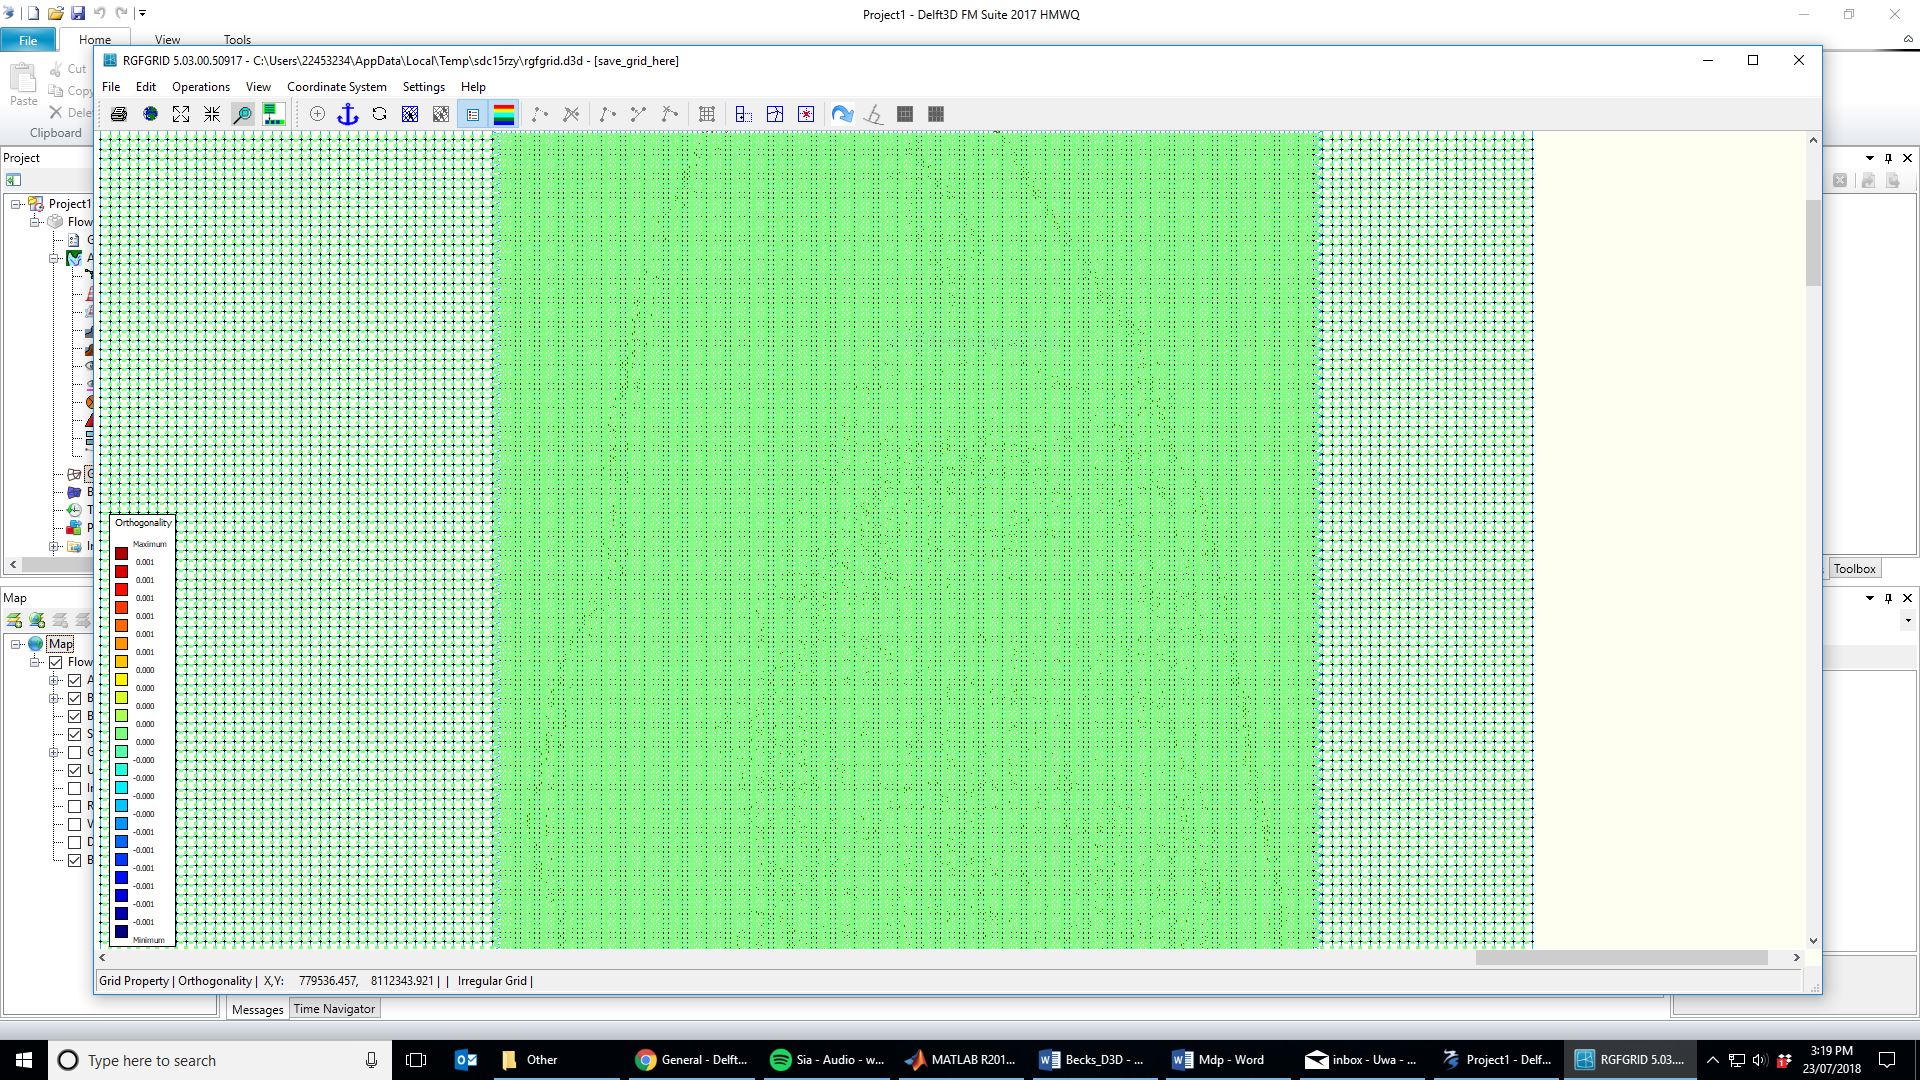The width and height of the screenshot is (1920, 1080).
Task: Click the zoom-to-extent expand arrows icon
Action: coord(181,114)
